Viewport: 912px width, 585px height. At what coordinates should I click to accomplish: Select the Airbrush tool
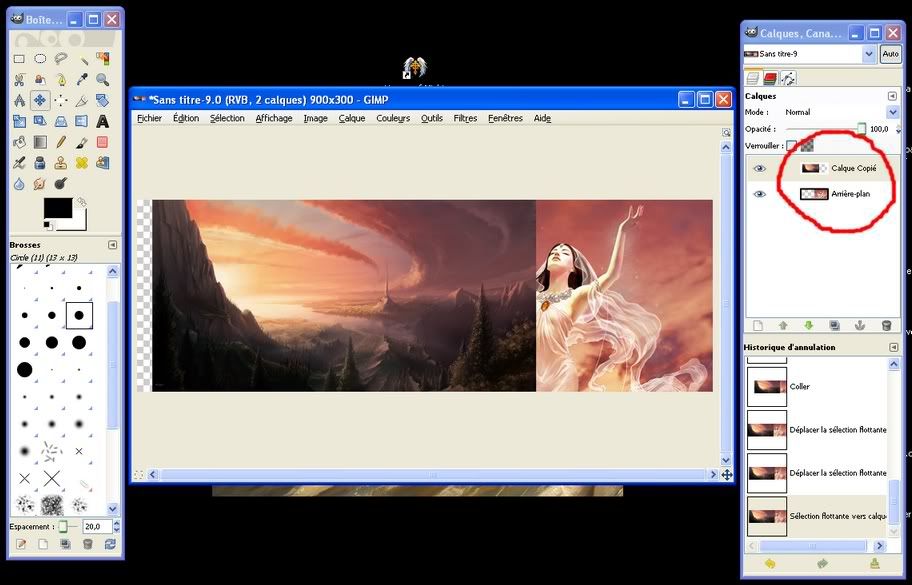tap(19, 163)
